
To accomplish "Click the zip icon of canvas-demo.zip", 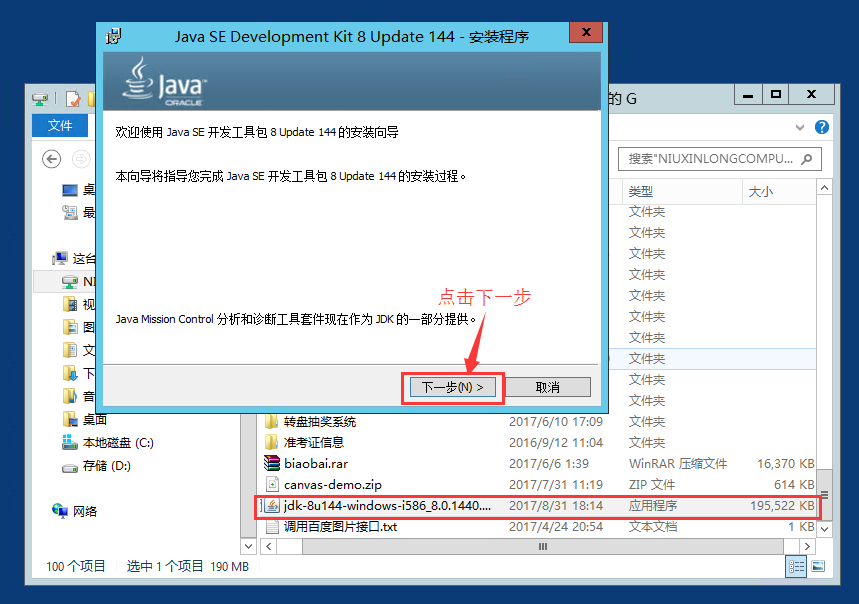I will point(272,484).
